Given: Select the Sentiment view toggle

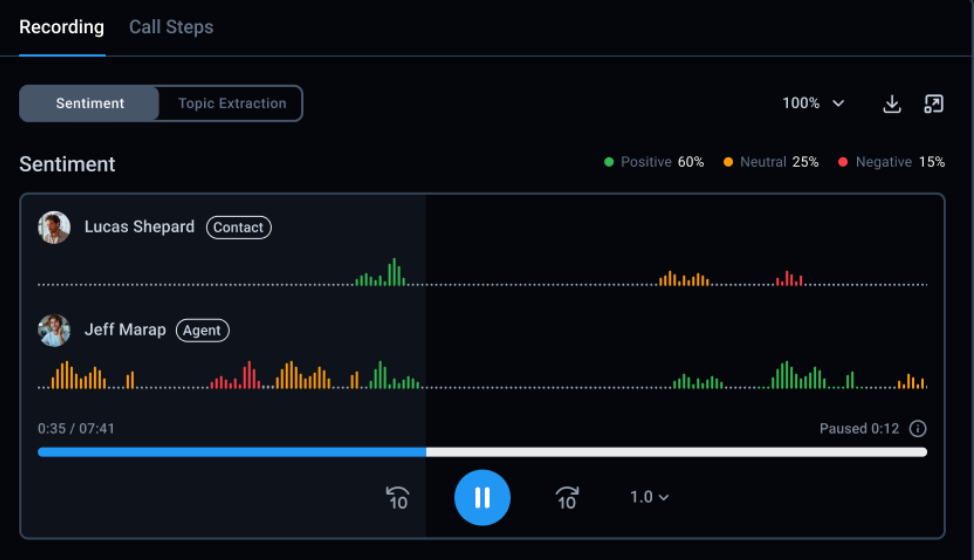Looking at the screenshot, I should [89, 103].
